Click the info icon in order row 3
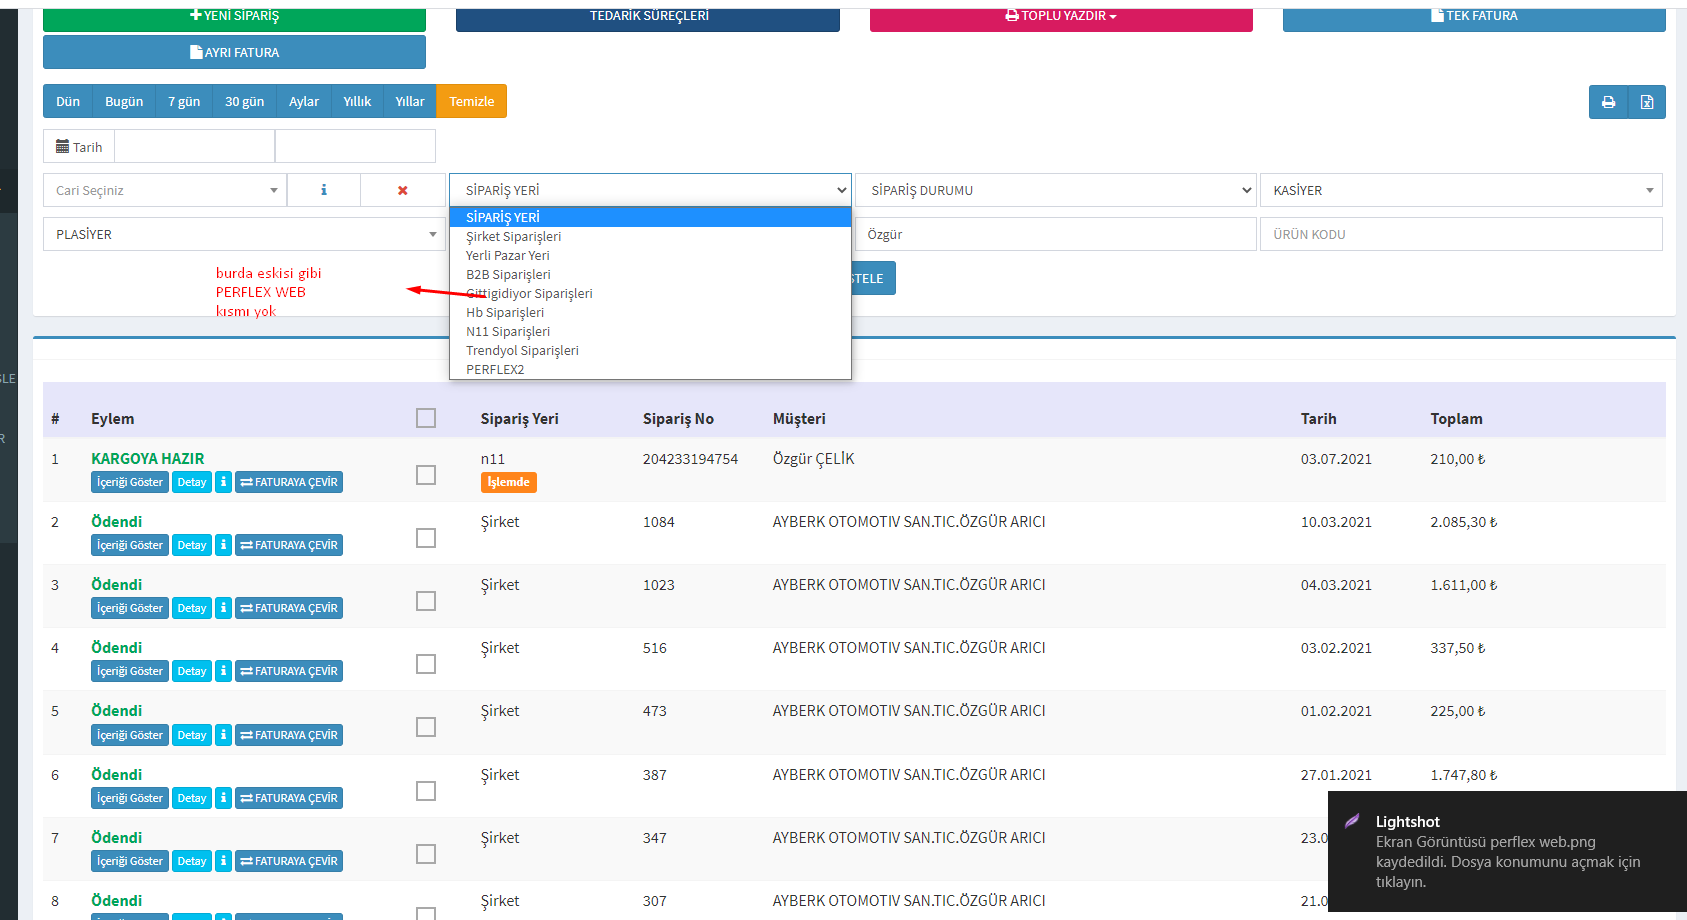Viewport: 1687px width, 920px height. (x=223, y=608)
